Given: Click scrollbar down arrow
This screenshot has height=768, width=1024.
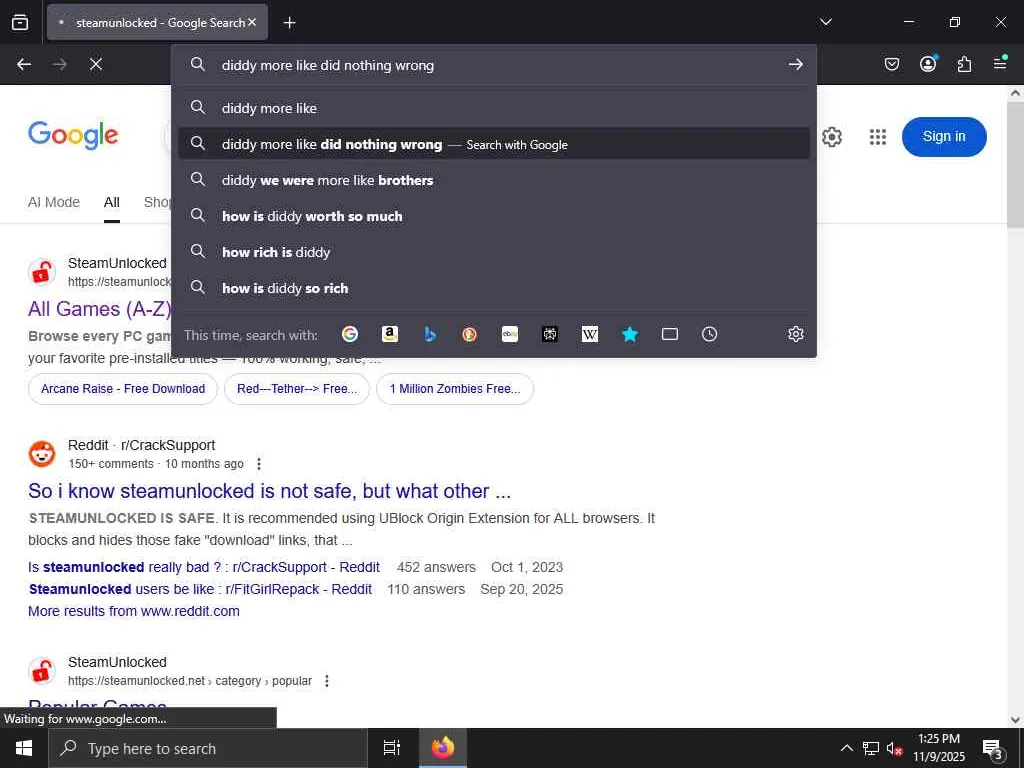Looking at the screenshot, I should coord(1016,720).
